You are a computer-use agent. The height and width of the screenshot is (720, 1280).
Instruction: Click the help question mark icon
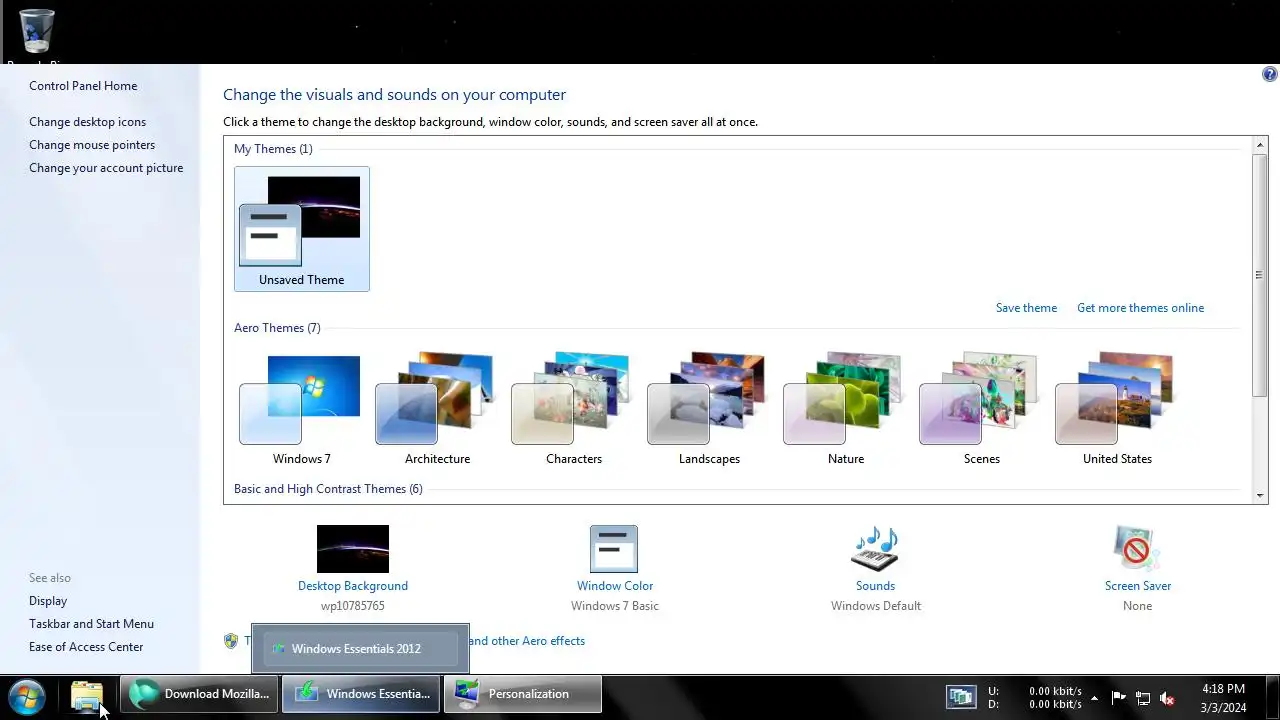[1270, 74]
